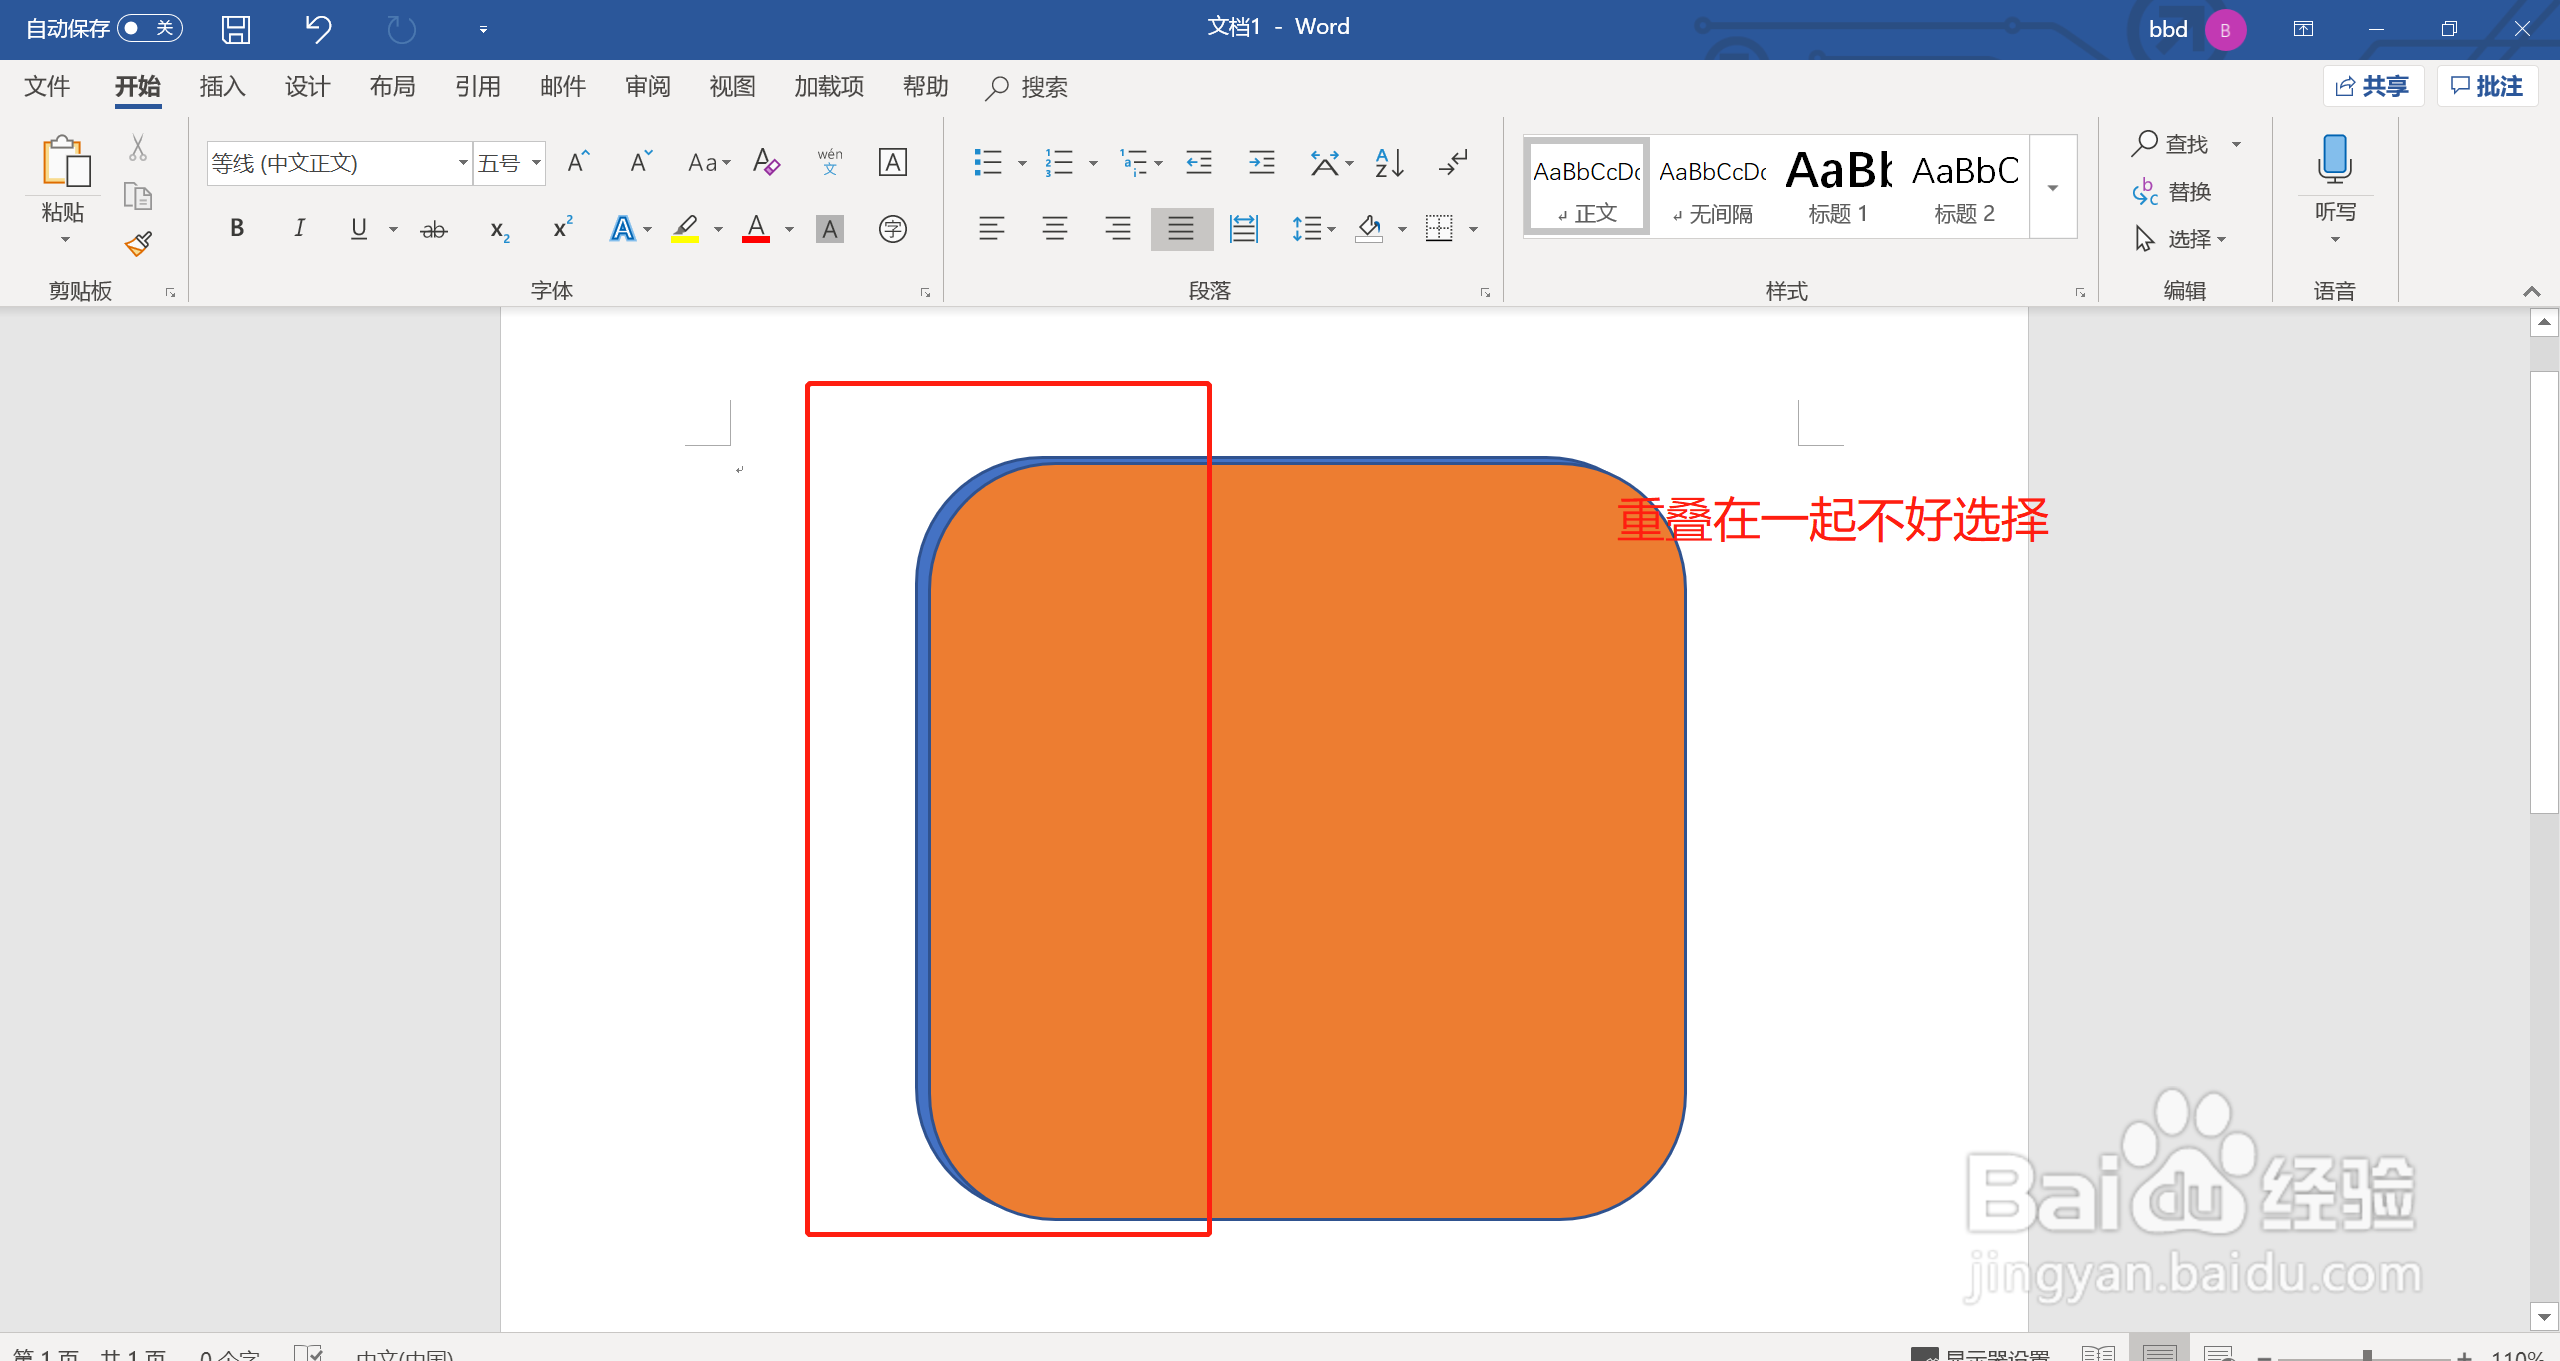Decrease paragraph indent
The image size is (2560, 1361).
pos(1198,162)
